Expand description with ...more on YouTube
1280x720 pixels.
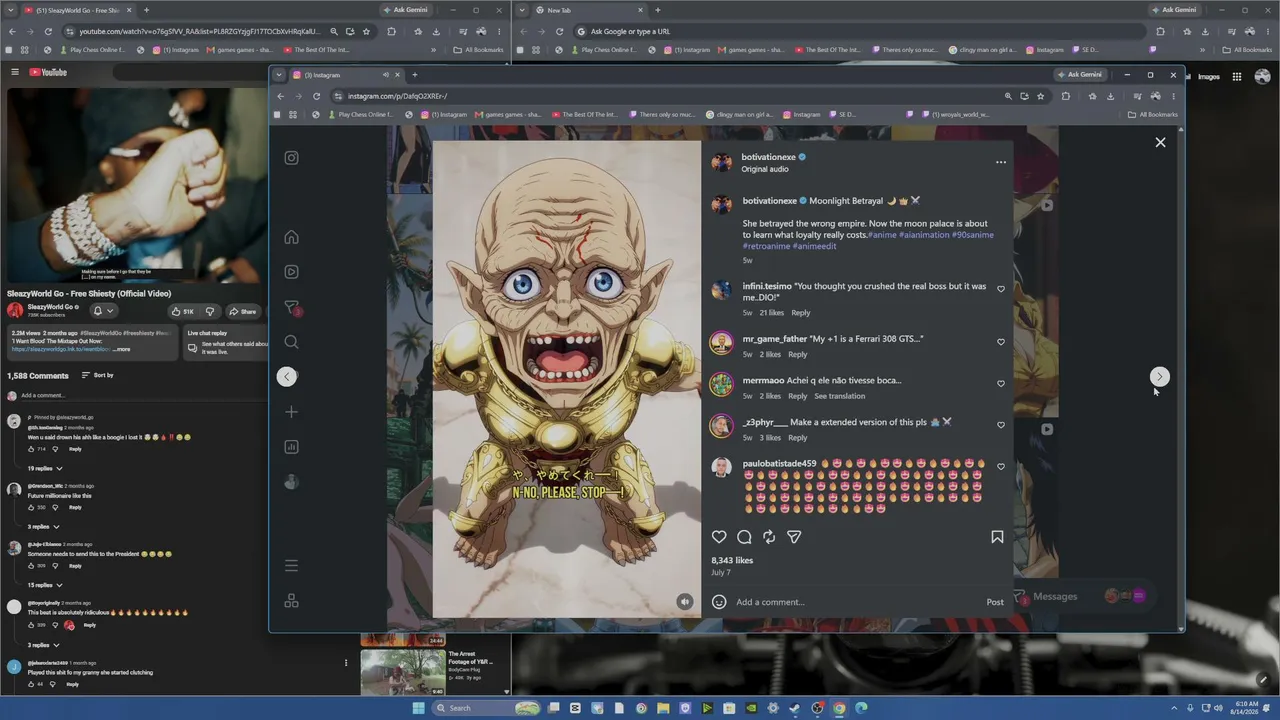[122, 349]
